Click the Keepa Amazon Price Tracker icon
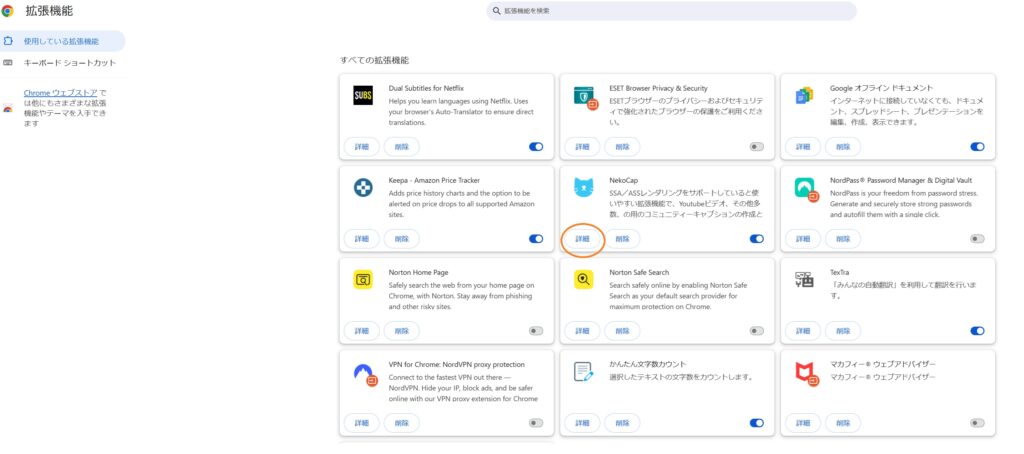The width and height of the screenshot is (1024, 454). click(x=363, y=188)
